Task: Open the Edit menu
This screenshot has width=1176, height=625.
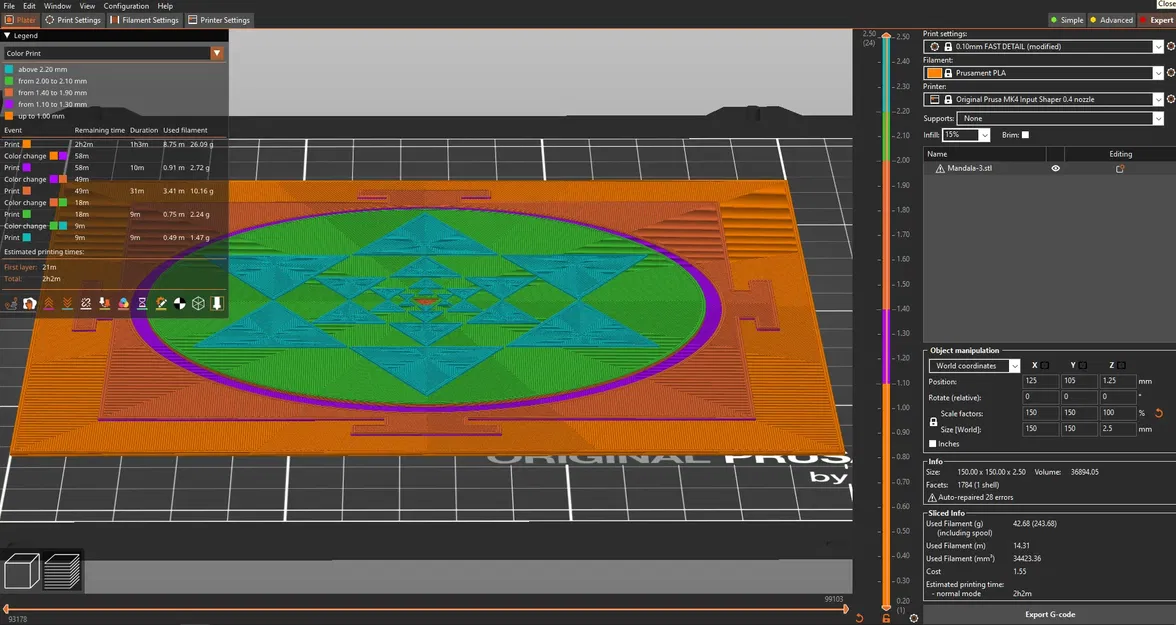Action: coord(29,6)
